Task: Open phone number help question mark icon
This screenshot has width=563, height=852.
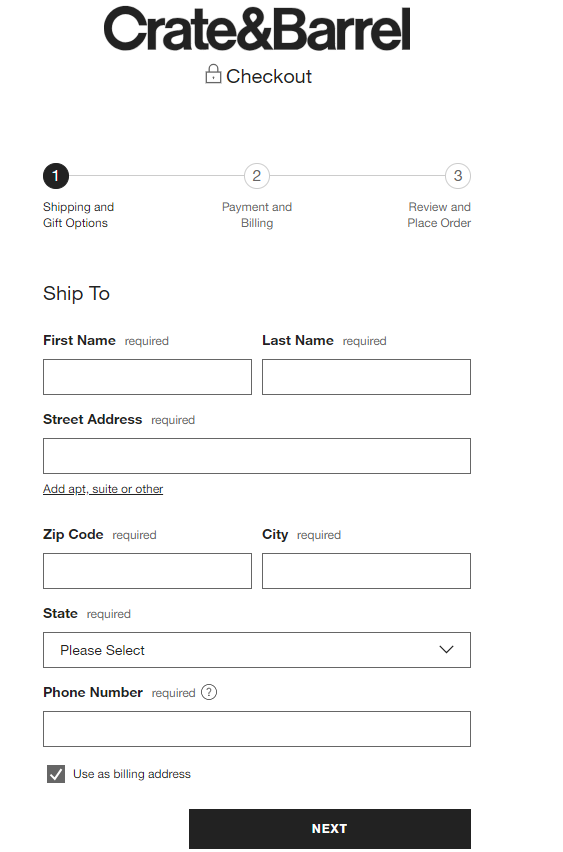Action: point(209,692)
